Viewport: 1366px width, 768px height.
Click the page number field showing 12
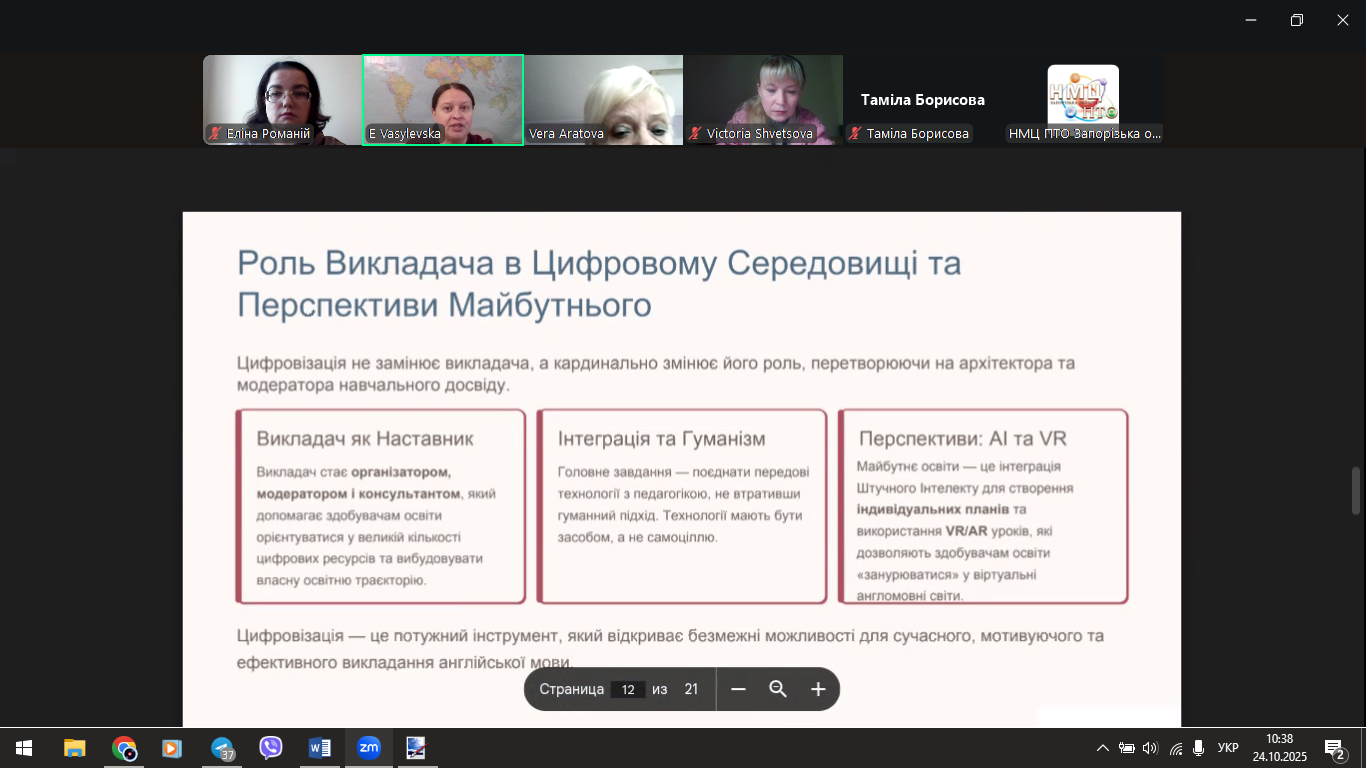coord(628,689)
